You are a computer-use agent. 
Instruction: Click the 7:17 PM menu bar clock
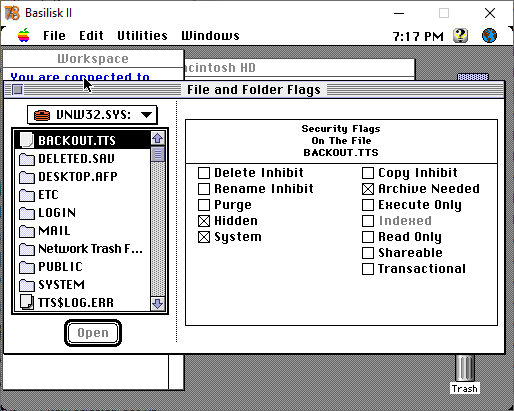[418, 36]
